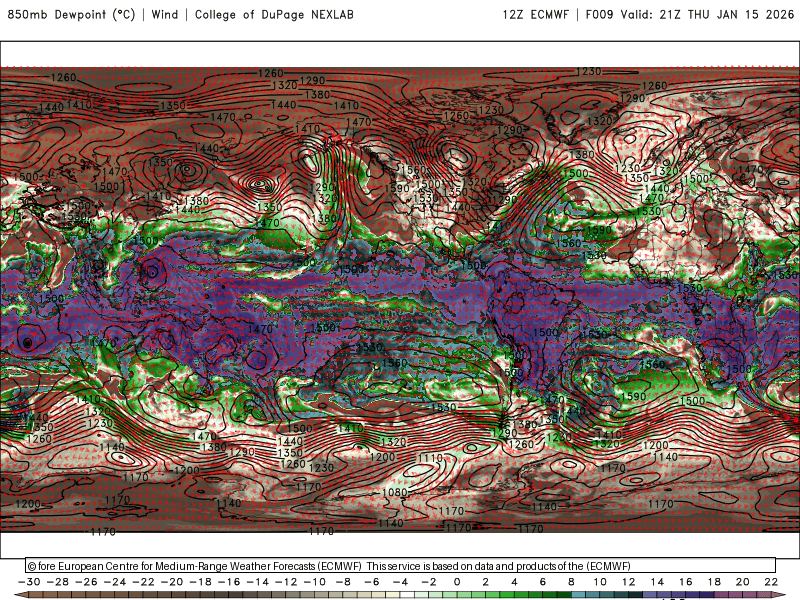Click the -18 value on the legend
The image size is (800, 600).
point(201,582)
